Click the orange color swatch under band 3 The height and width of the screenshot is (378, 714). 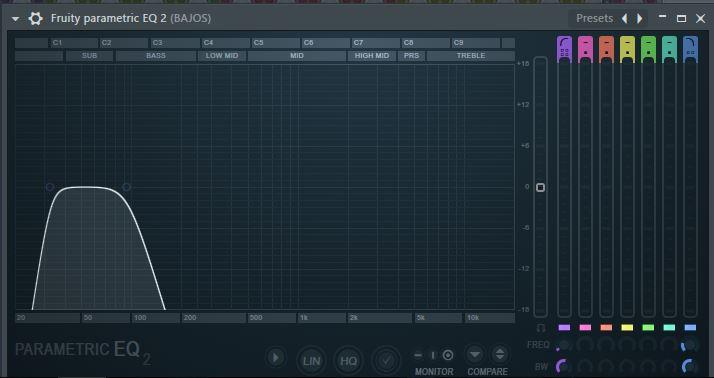click(606, 327)
